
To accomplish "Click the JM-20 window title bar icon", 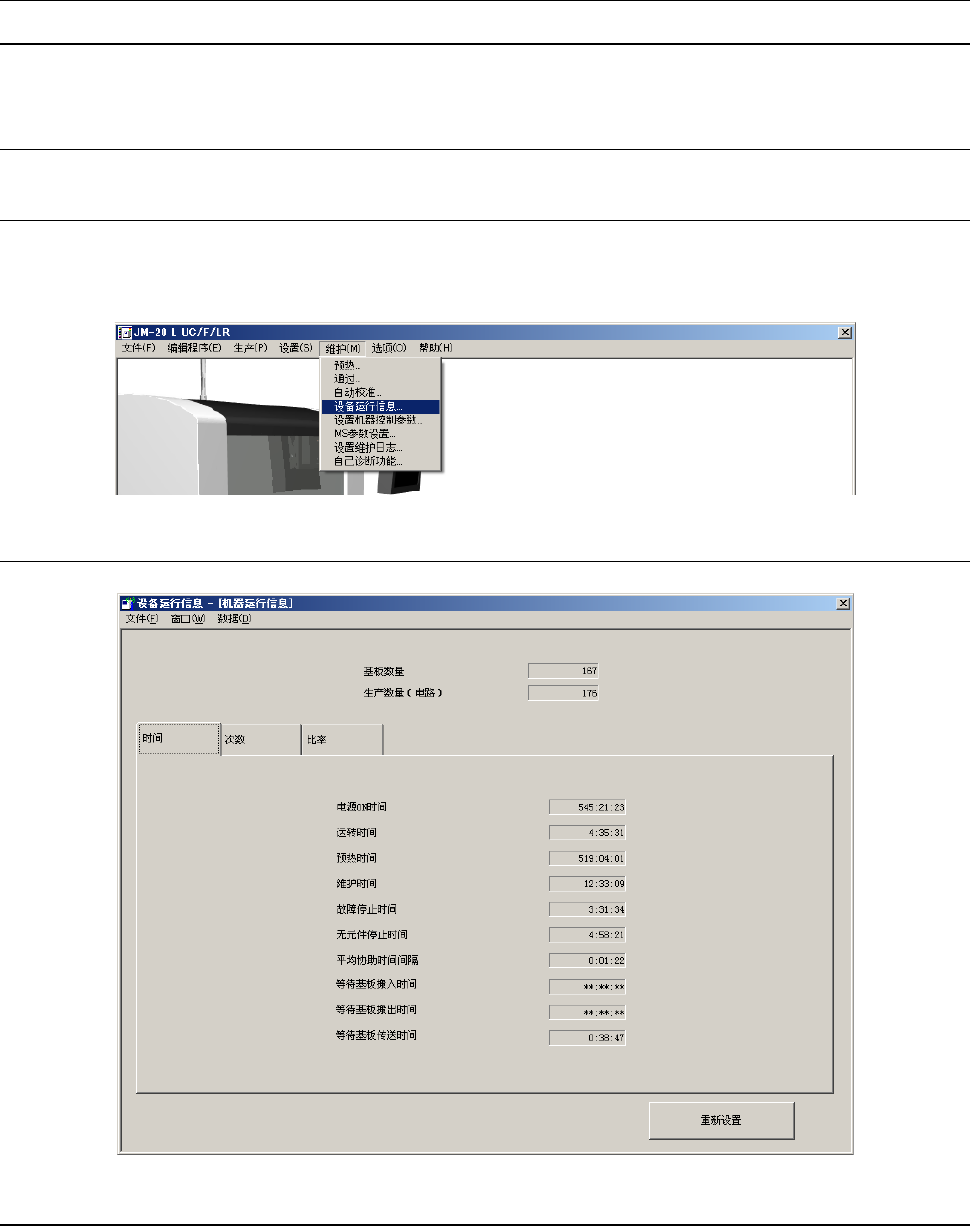I will (x=126, y=332).
